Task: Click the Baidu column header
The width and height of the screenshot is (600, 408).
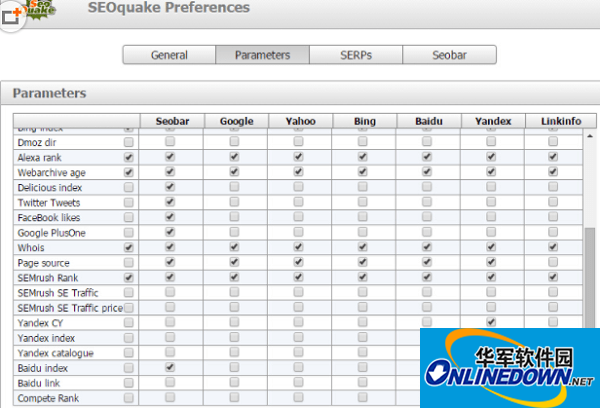Action: [x=429, y=121]
